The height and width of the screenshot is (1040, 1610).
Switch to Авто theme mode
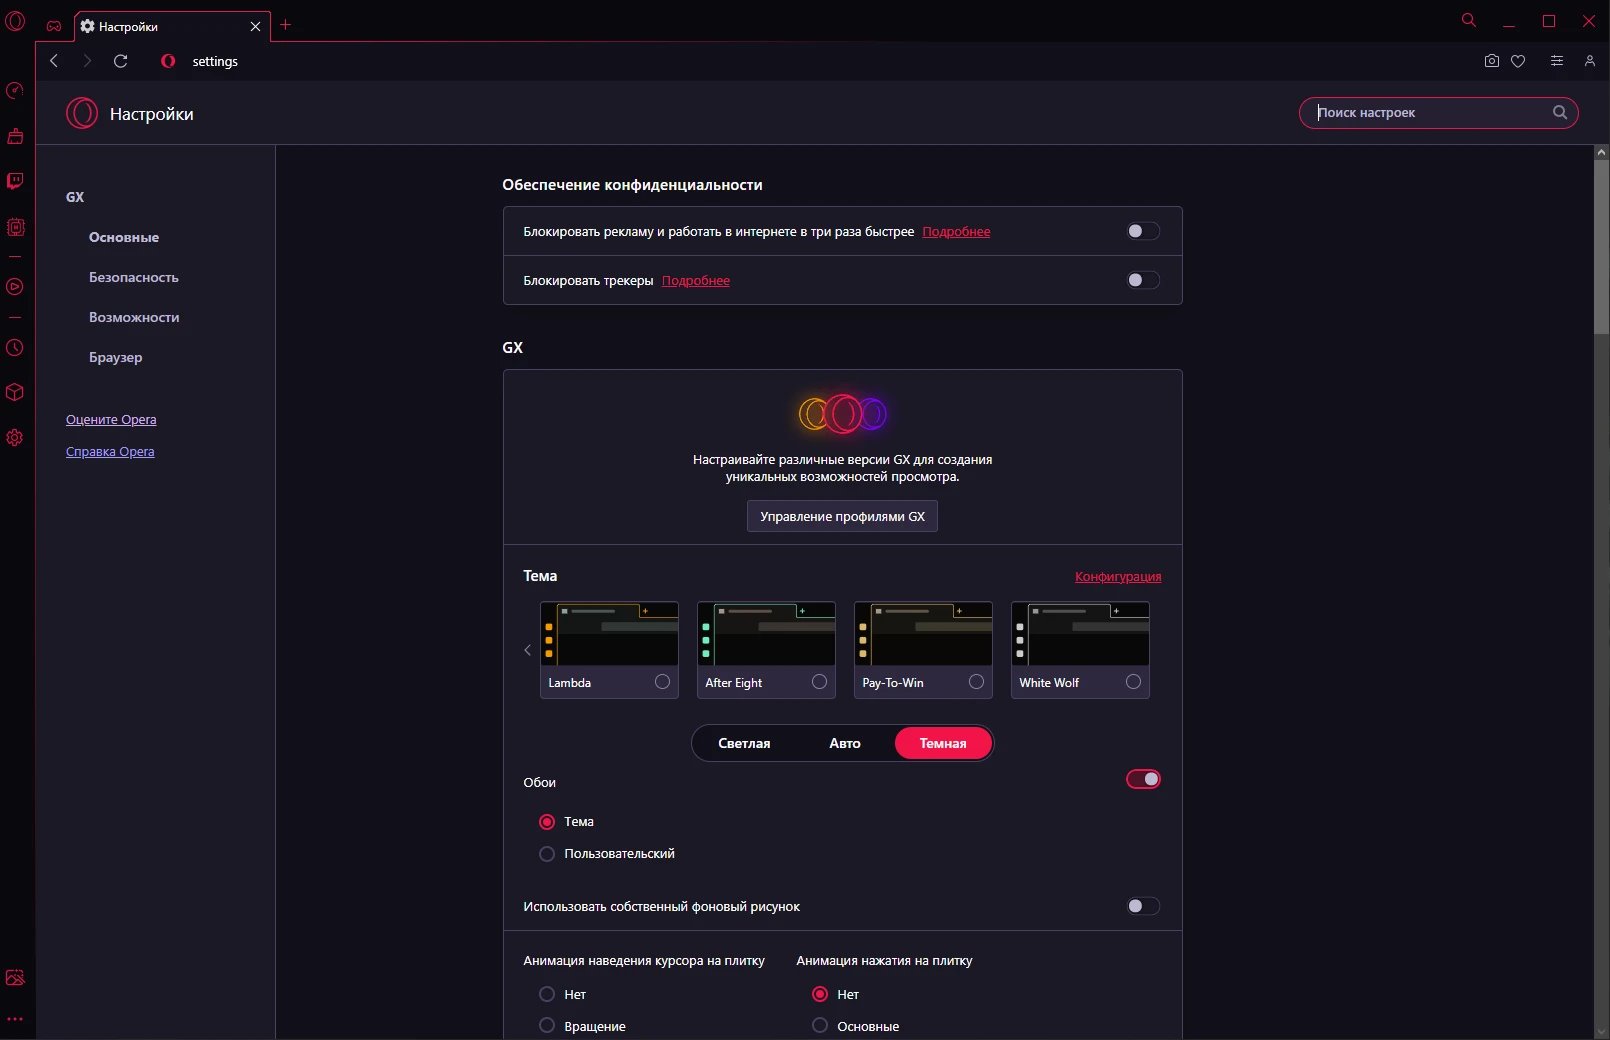point(845,743)
